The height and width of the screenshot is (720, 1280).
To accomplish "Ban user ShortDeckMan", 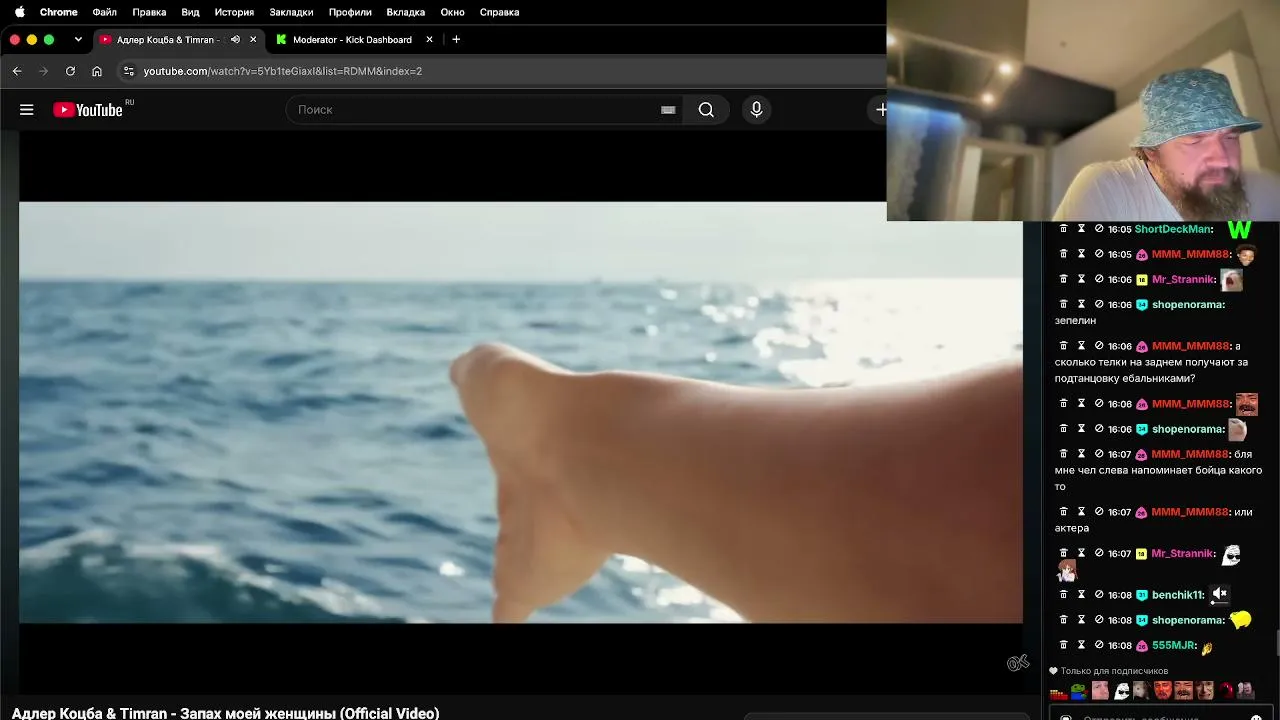I will 1099,229.
